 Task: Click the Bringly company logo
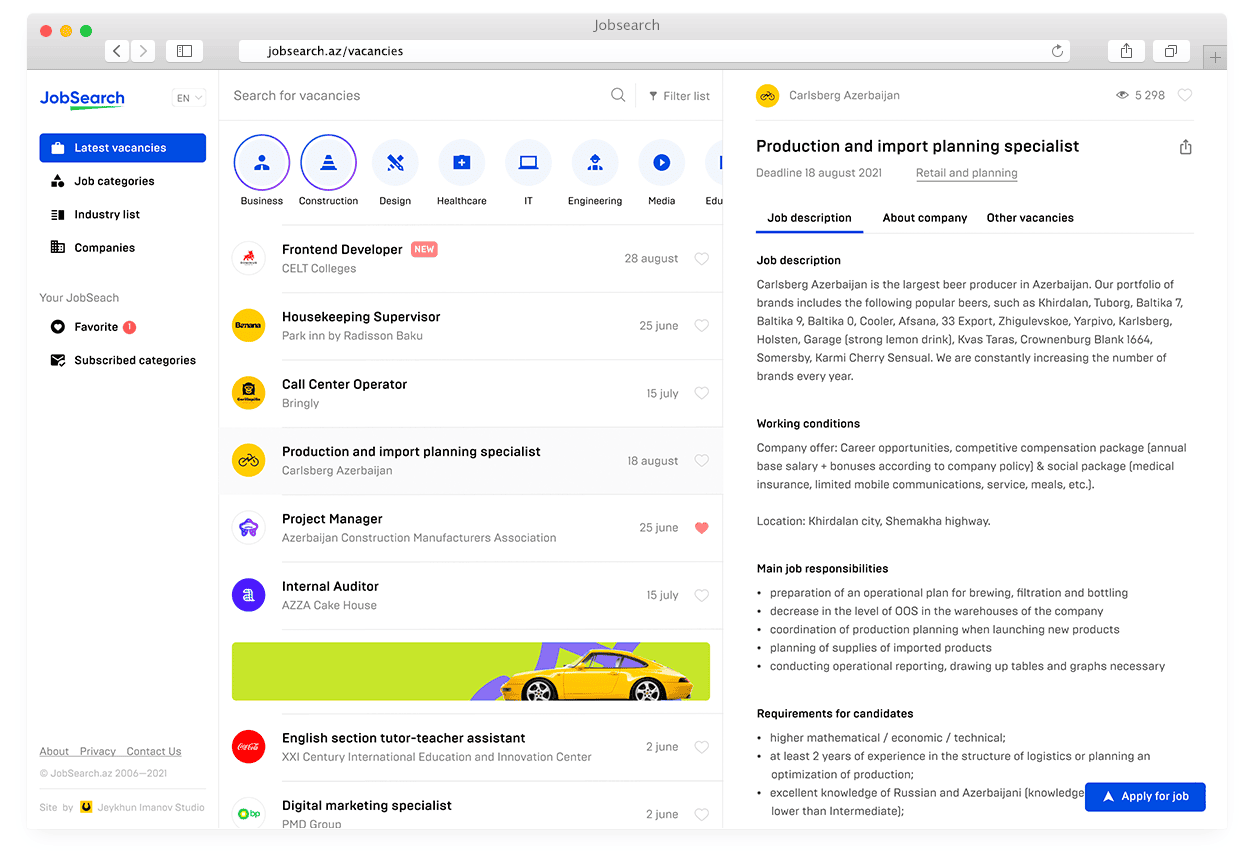coord(248,393)
